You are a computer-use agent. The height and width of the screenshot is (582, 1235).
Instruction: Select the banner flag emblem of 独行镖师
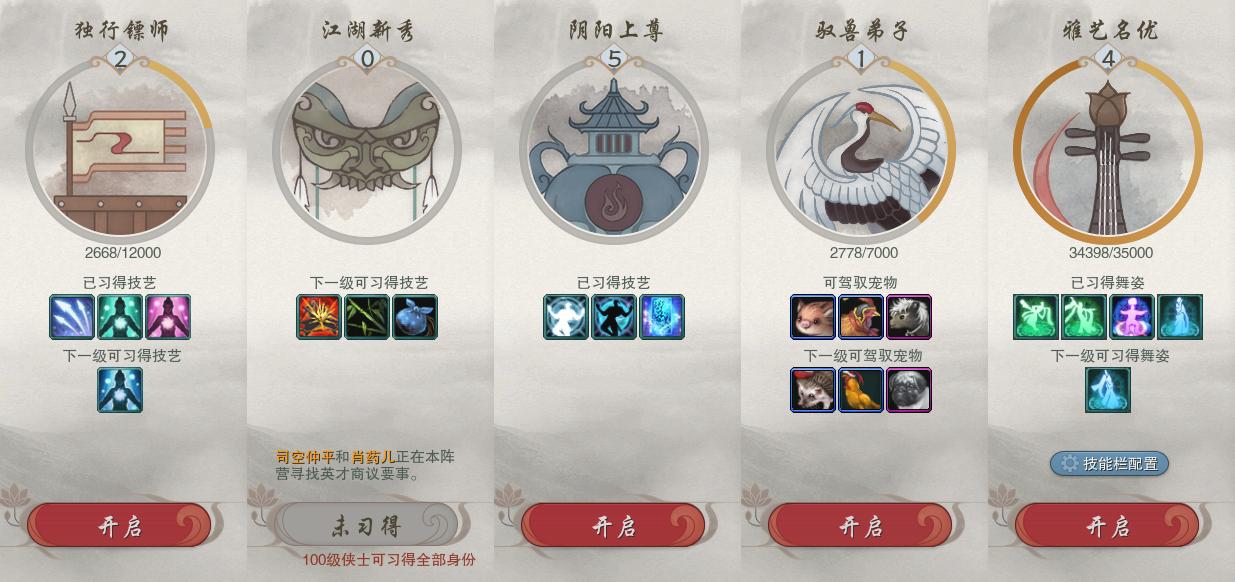coord(120,150)
